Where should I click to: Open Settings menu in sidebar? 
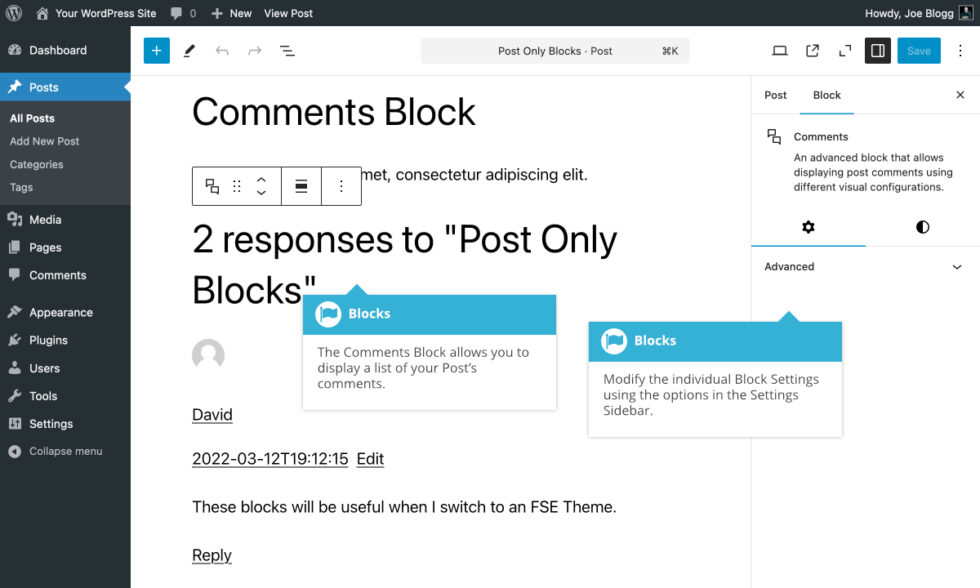tap(65, 424)
